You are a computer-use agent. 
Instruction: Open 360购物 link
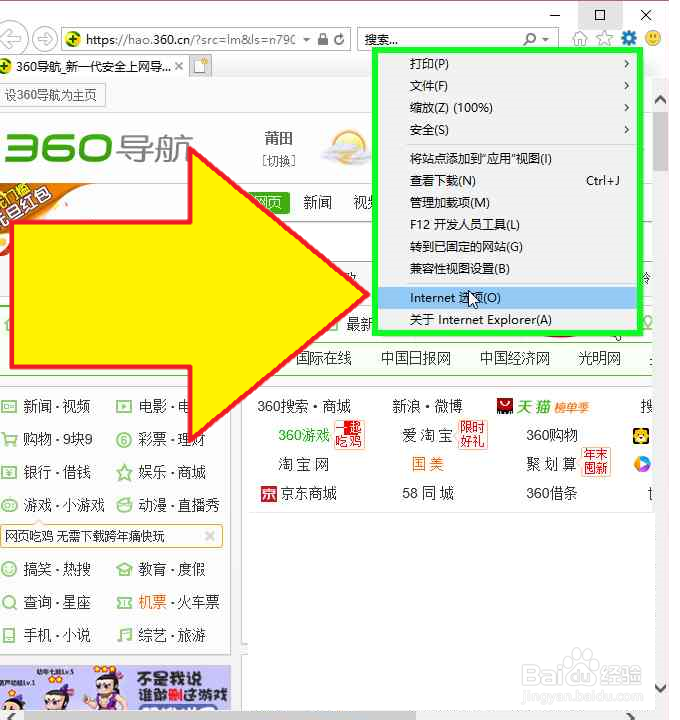pyautogui.click(x=551, y=435)
